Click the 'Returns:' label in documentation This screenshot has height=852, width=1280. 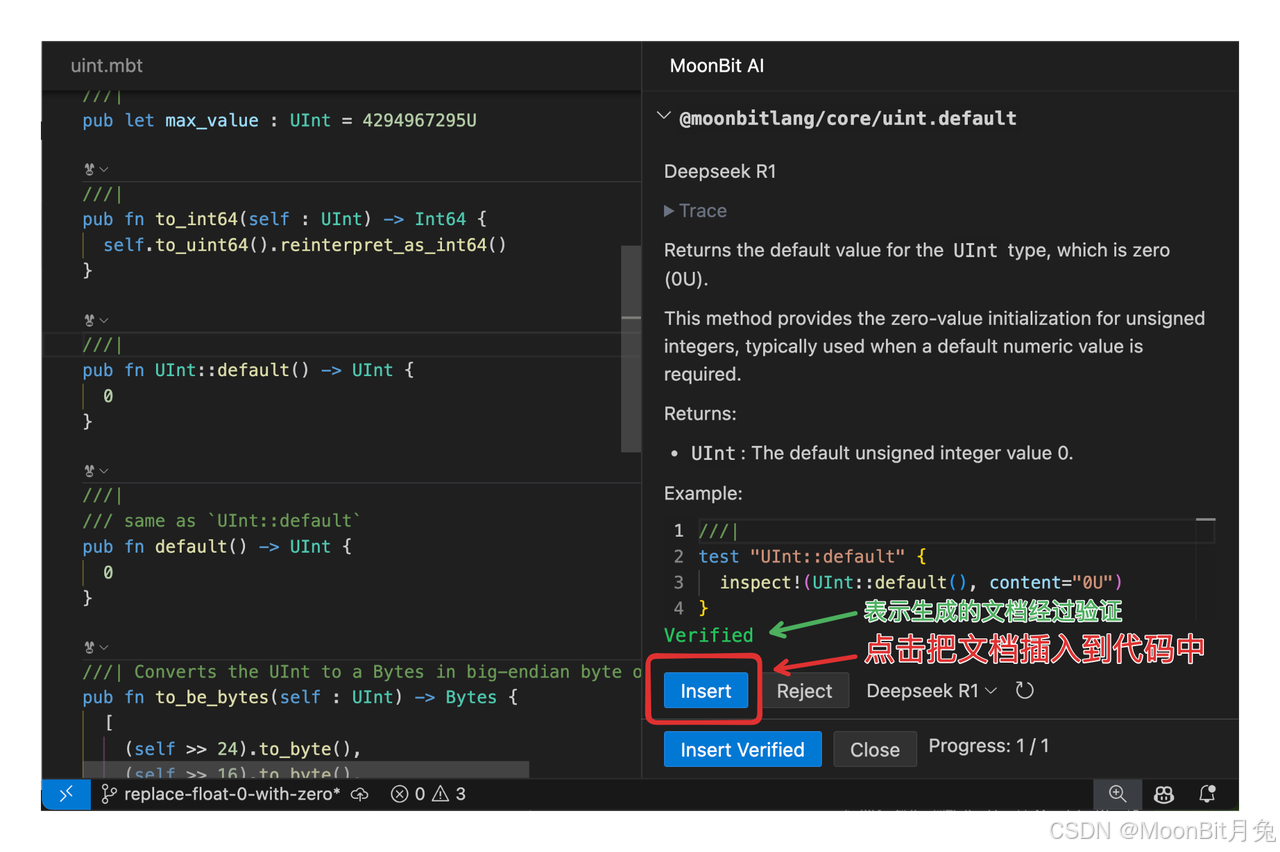click(700, 413)
